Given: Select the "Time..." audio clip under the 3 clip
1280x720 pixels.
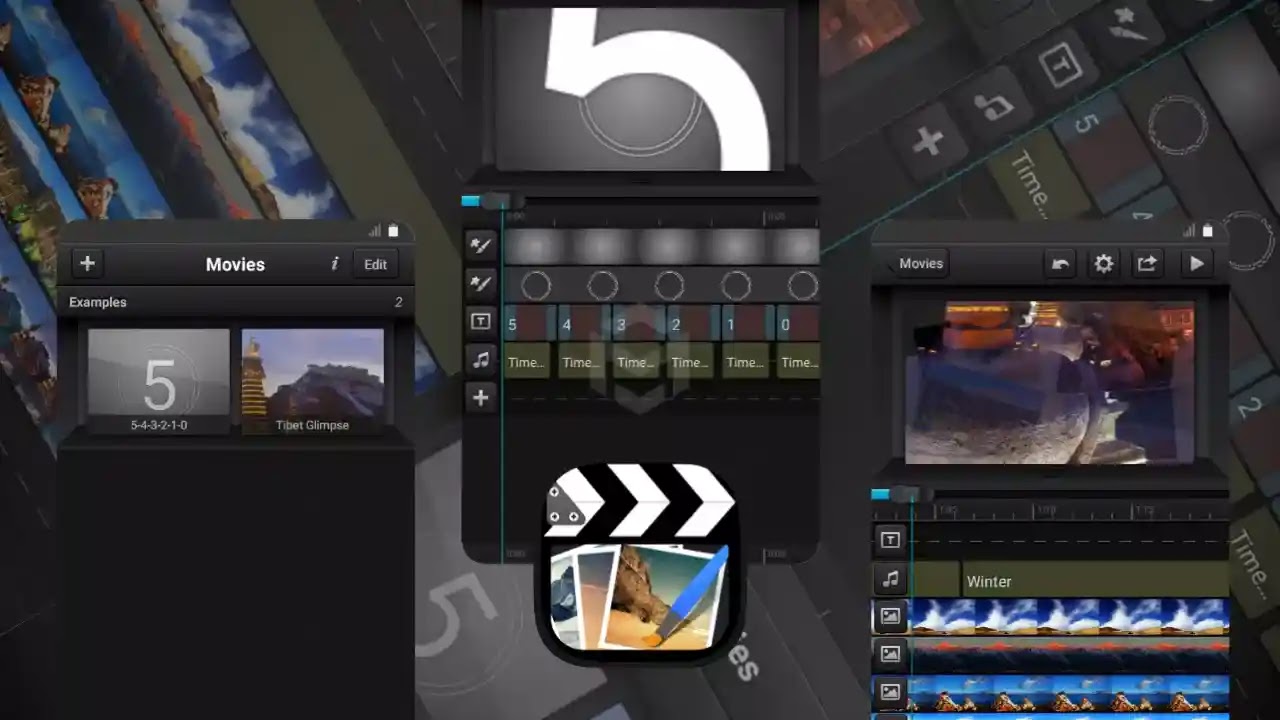Looking at the screenshot, I should [636, 361].
